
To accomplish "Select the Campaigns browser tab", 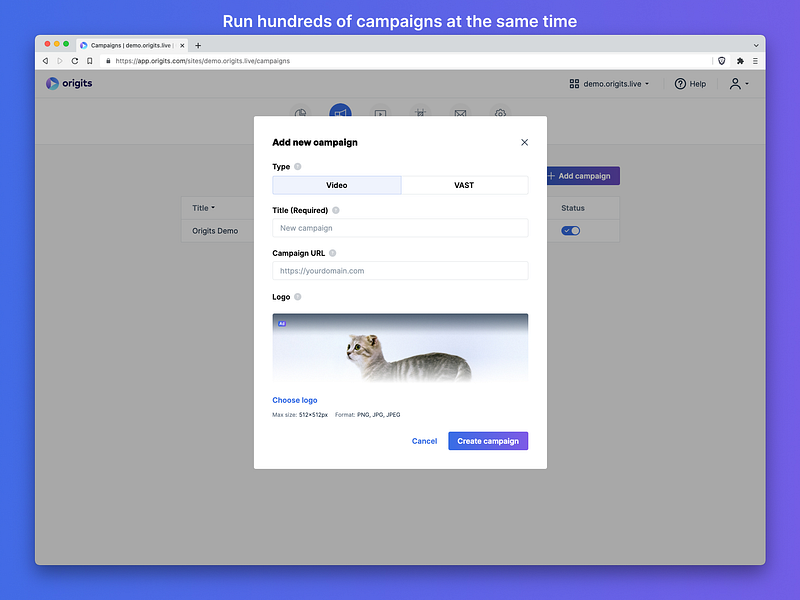I will point(132,45).
